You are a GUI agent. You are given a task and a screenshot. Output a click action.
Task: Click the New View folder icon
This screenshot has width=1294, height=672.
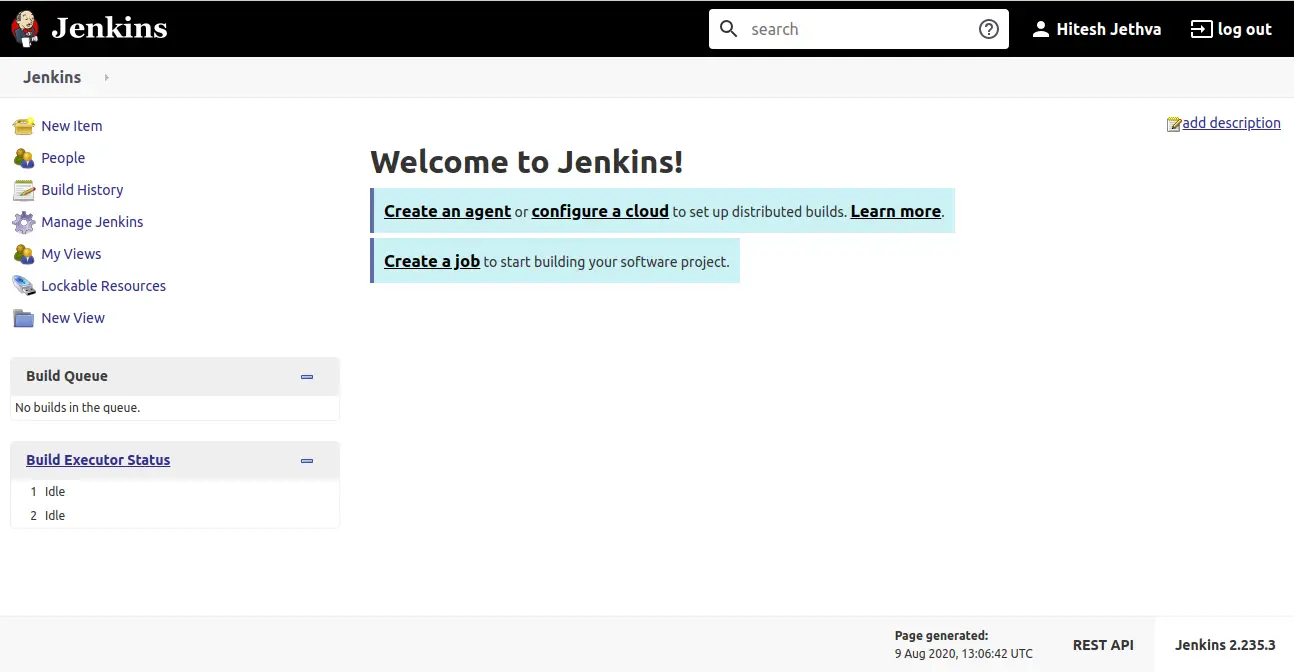click(x=24, y=318)
